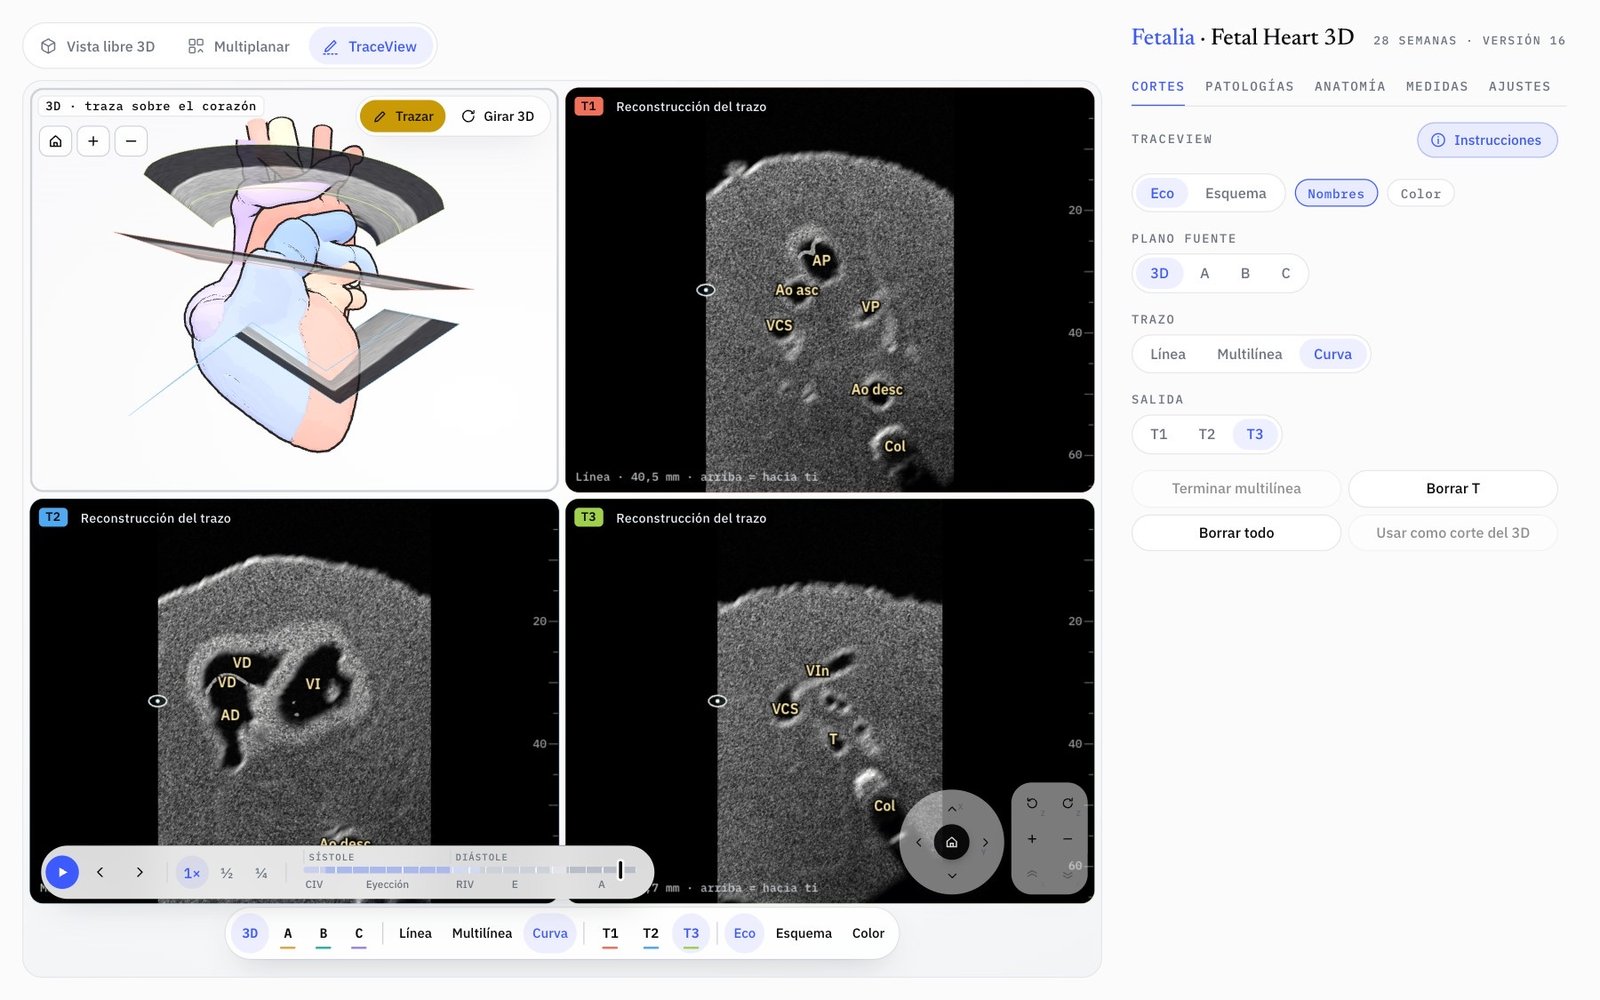
Task: Choose plane C under Plano fuente
Action: click(1286, 273)
